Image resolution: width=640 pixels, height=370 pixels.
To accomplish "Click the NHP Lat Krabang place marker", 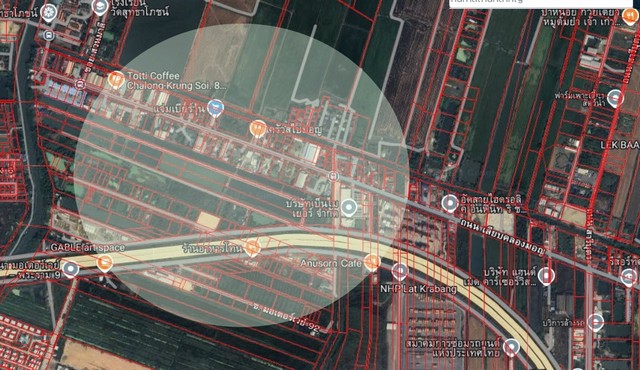I will click(400, 272).
